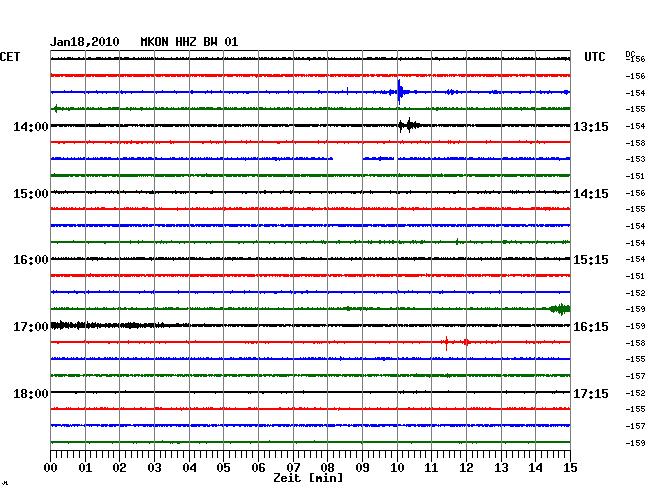The width and height of the screenshot is (650, 494).
Task: Click the 05 minute axis label
Action: click(223, 468)
